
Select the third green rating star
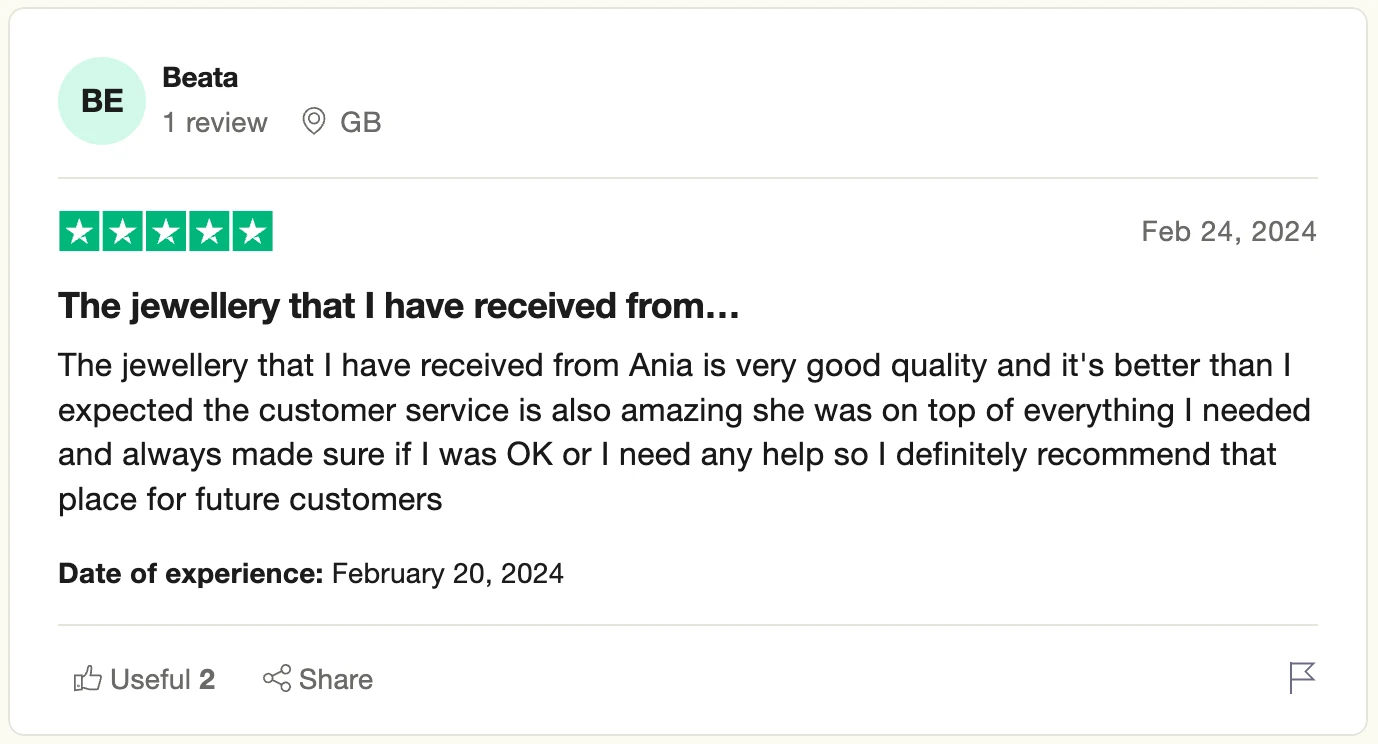click(x=166, y=232)
